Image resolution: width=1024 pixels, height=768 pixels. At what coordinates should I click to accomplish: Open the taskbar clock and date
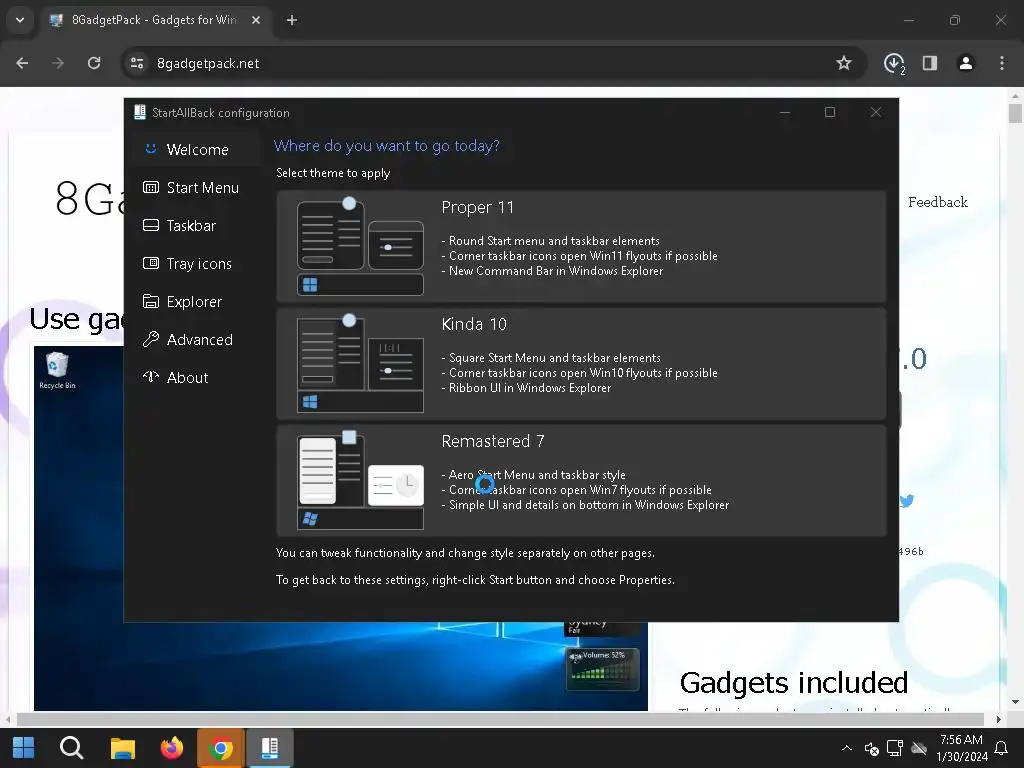pos(961,748)
